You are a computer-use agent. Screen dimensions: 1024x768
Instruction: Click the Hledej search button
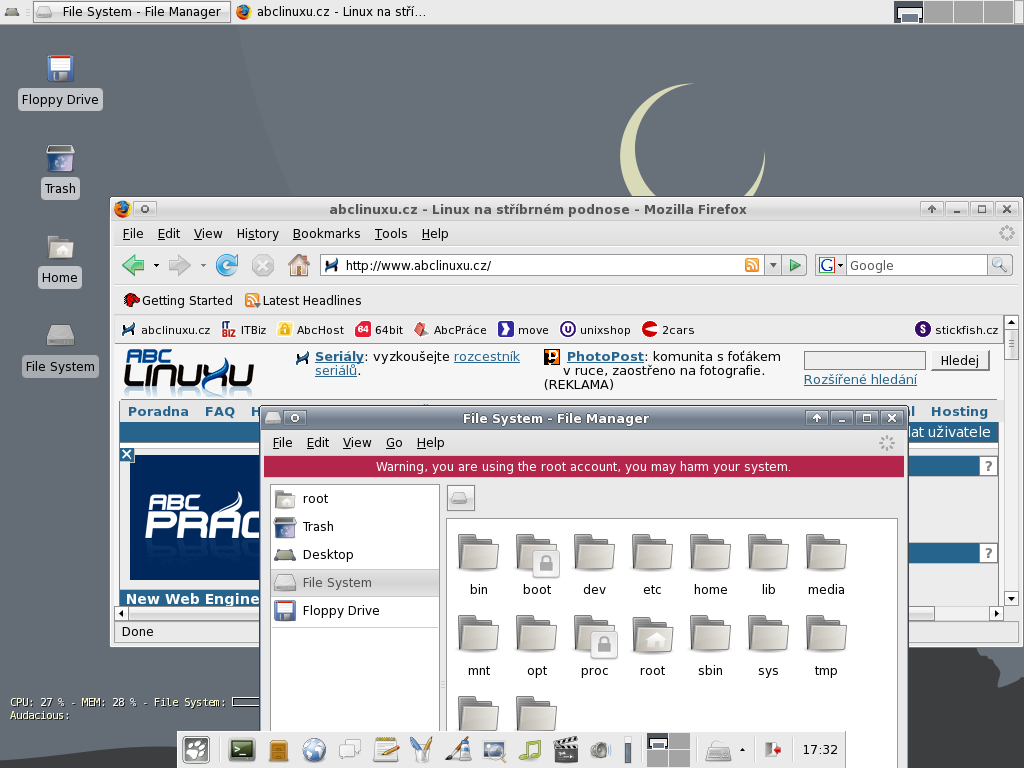coord(959,360)
